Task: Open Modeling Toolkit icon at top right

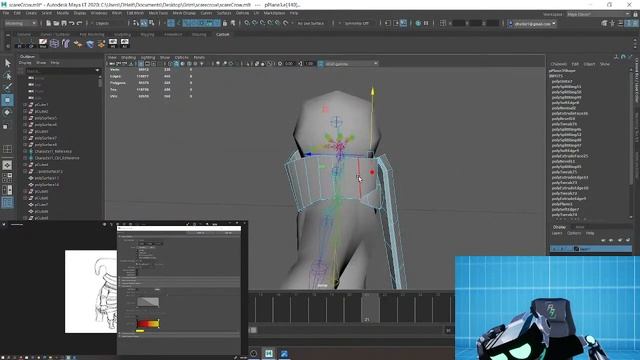Action: click(604, 23)
